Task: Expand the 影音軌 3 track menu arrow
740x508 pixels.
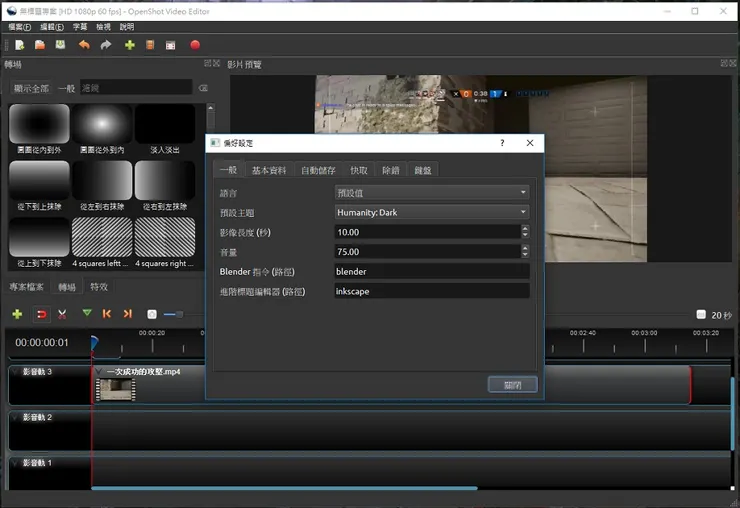Action: click(x=15, y=372)
